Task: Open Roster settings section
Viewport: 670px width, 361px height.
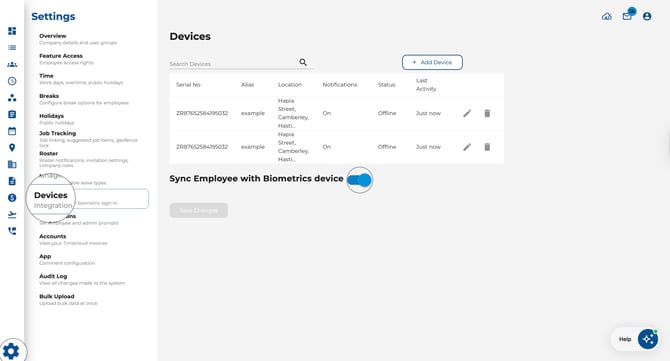Action: click(84, 159)
